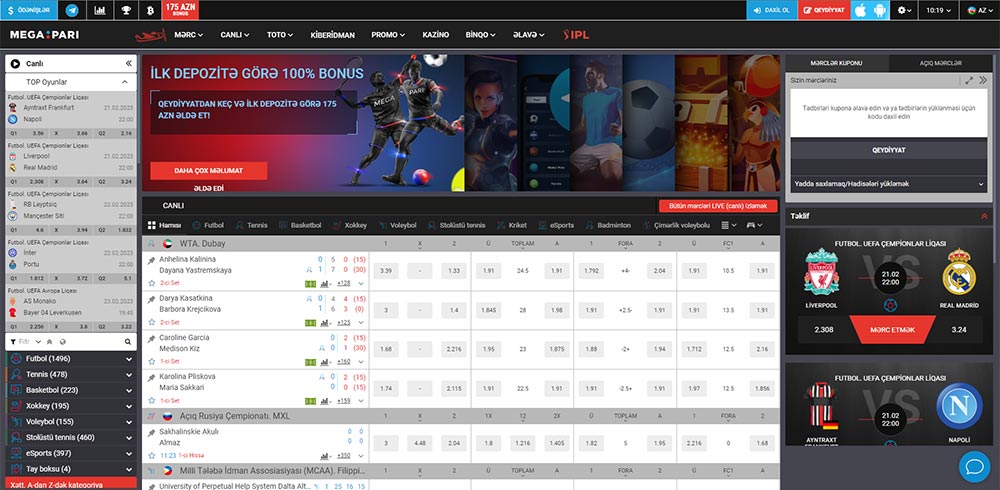Screen dimensions: 1000x490
Task: Pin the Kasatkina vs Krejcikova match
Action: [151, 298]
